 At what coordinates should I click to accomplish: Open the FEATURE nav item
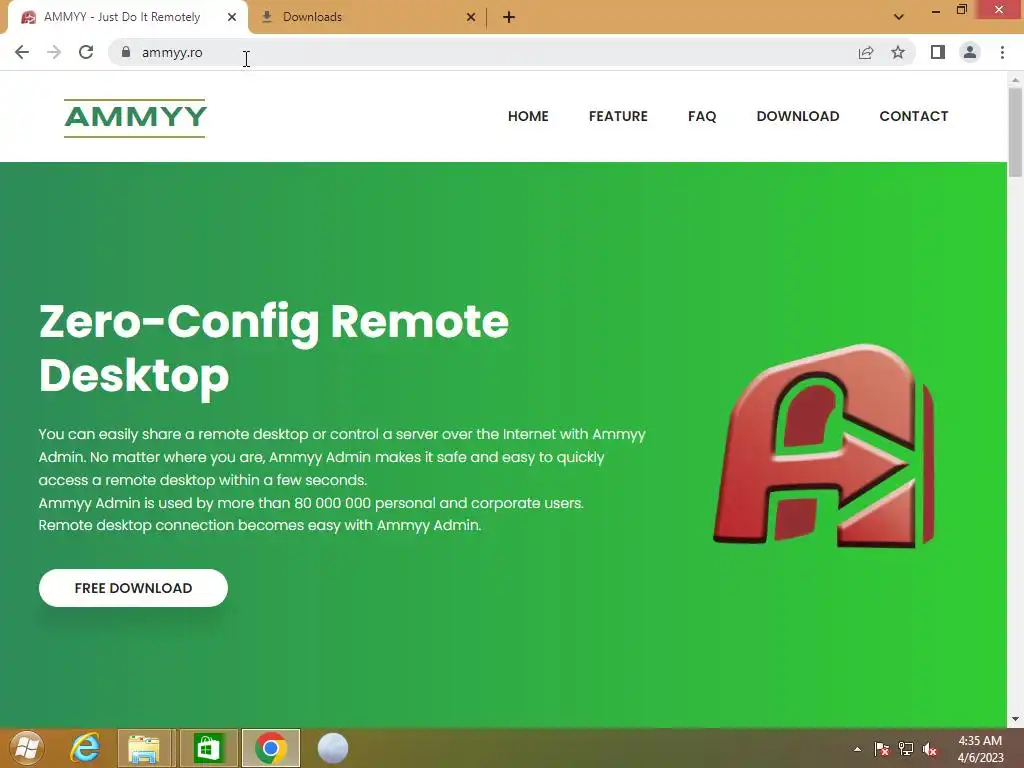(x=618, y=116)
